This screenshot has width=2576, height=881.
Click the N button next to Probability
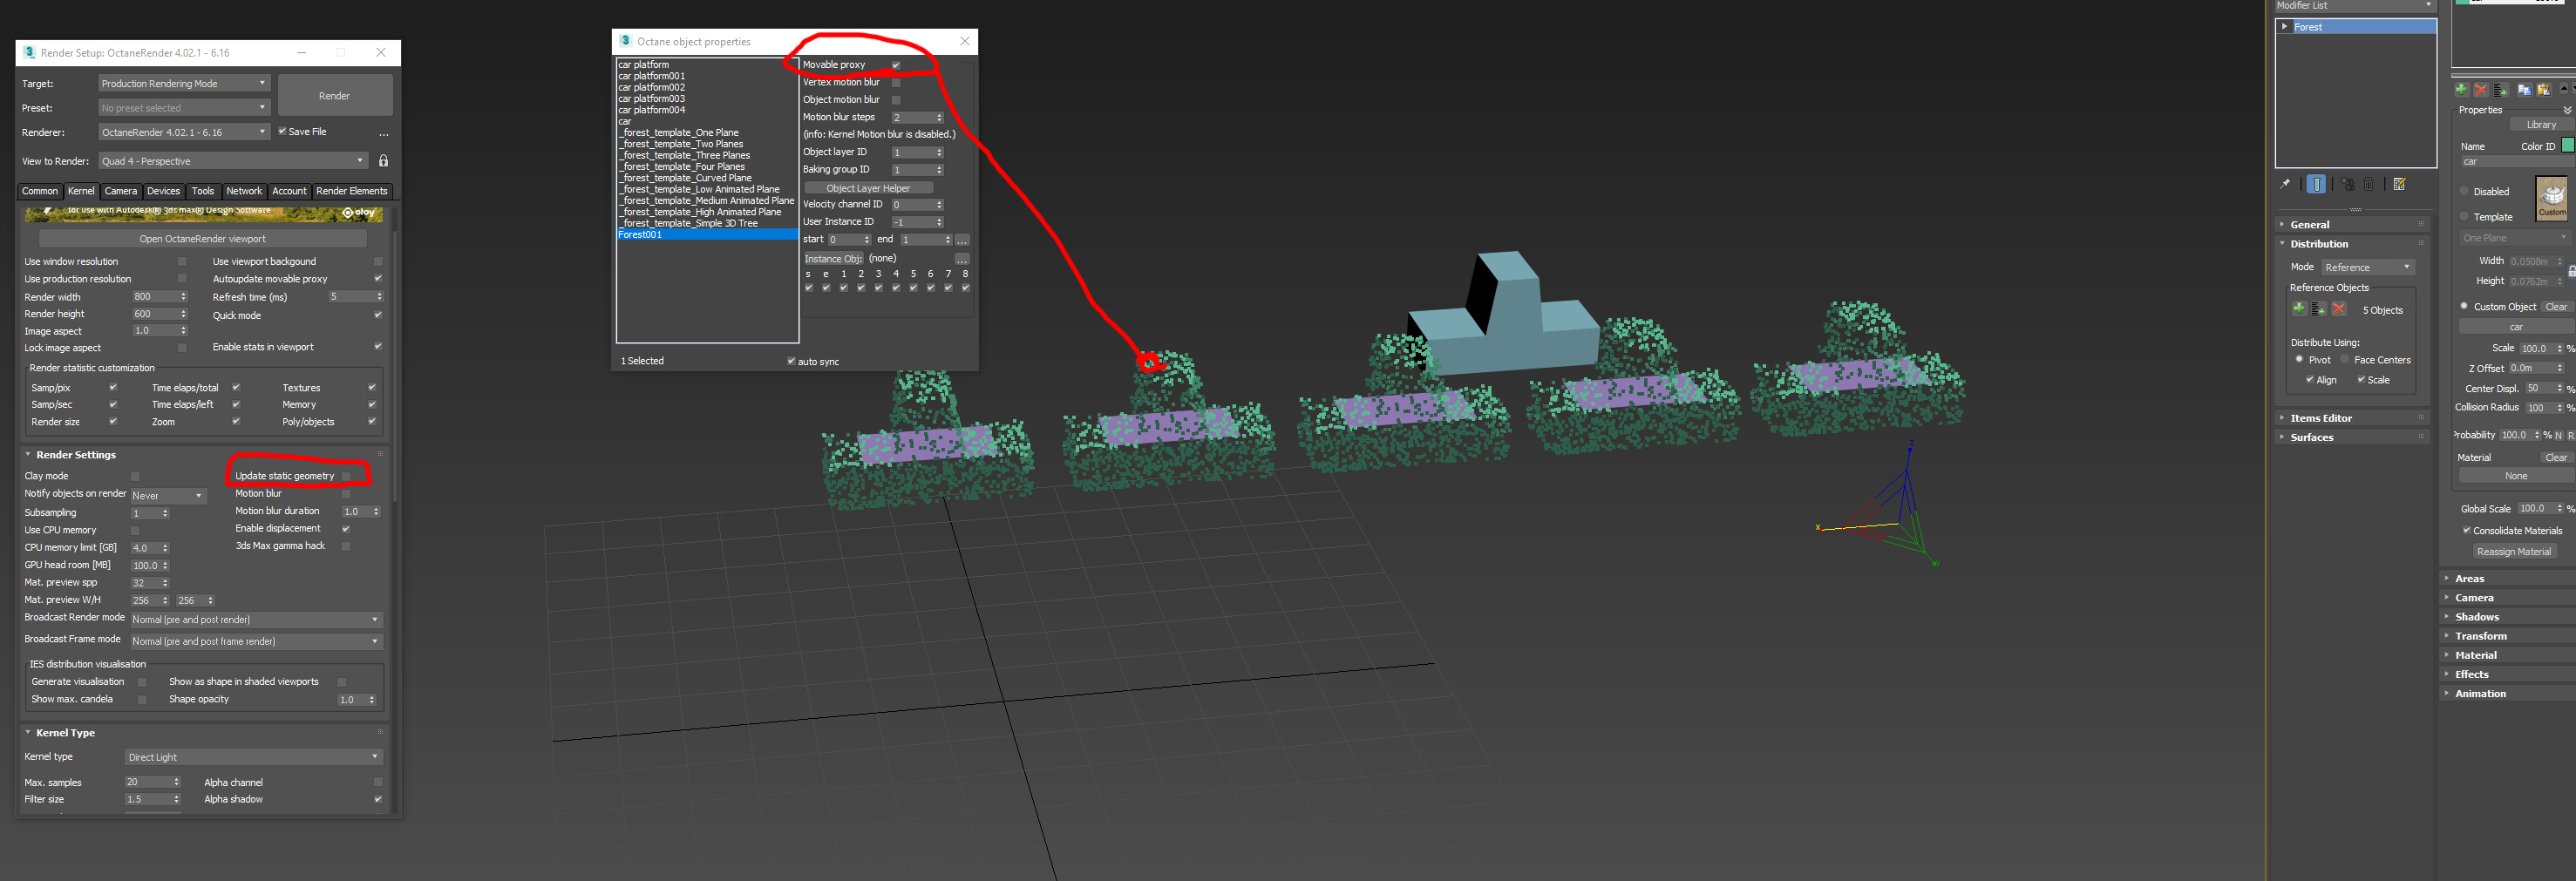[2558, 435]
